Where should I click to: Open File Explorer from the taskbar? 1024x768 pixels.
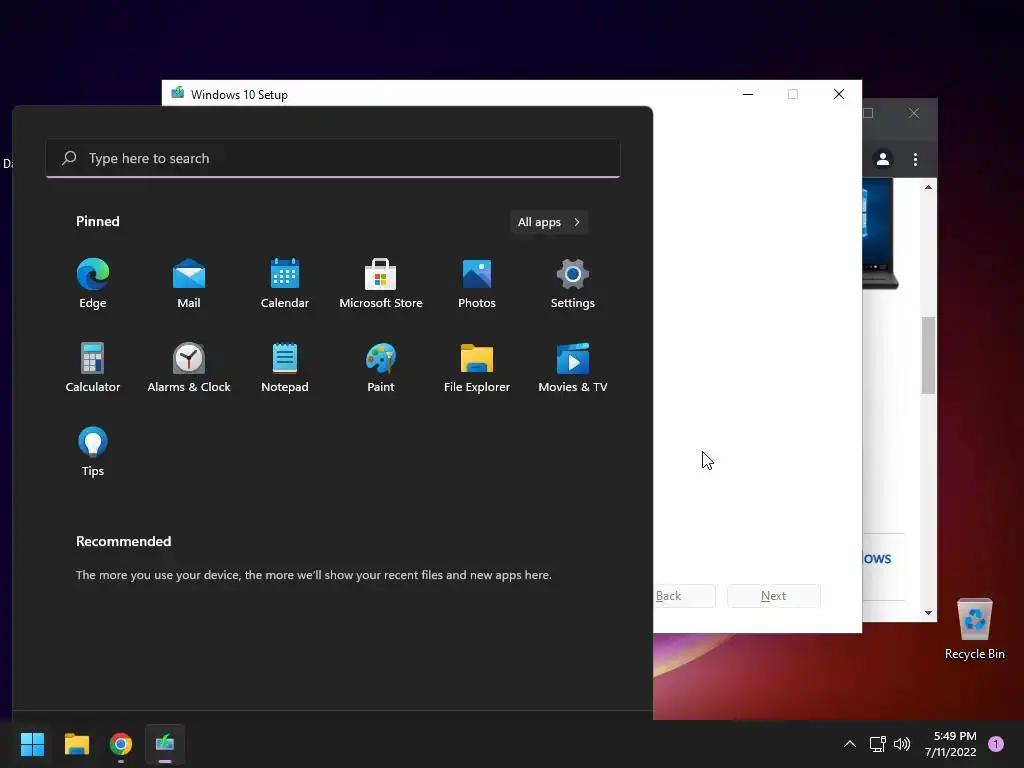(x=76, y=744)
